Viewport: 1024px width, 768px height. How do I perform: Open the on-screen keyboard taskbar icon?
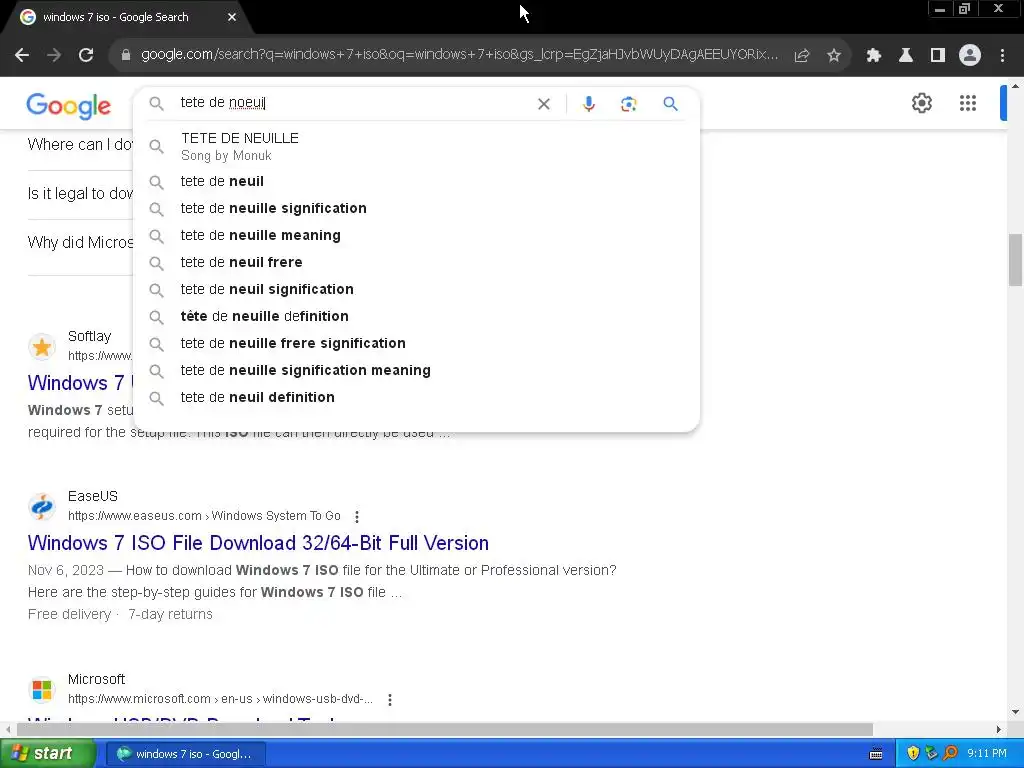click(876, 754)
